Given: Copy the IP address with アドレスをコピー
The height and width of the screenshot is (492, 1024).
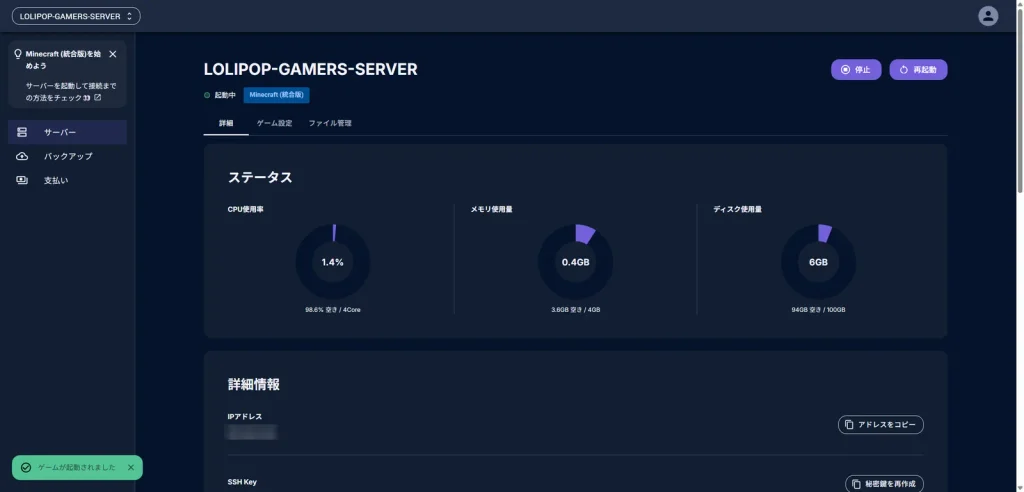Looking at the screenshot, I should (881, 425).
